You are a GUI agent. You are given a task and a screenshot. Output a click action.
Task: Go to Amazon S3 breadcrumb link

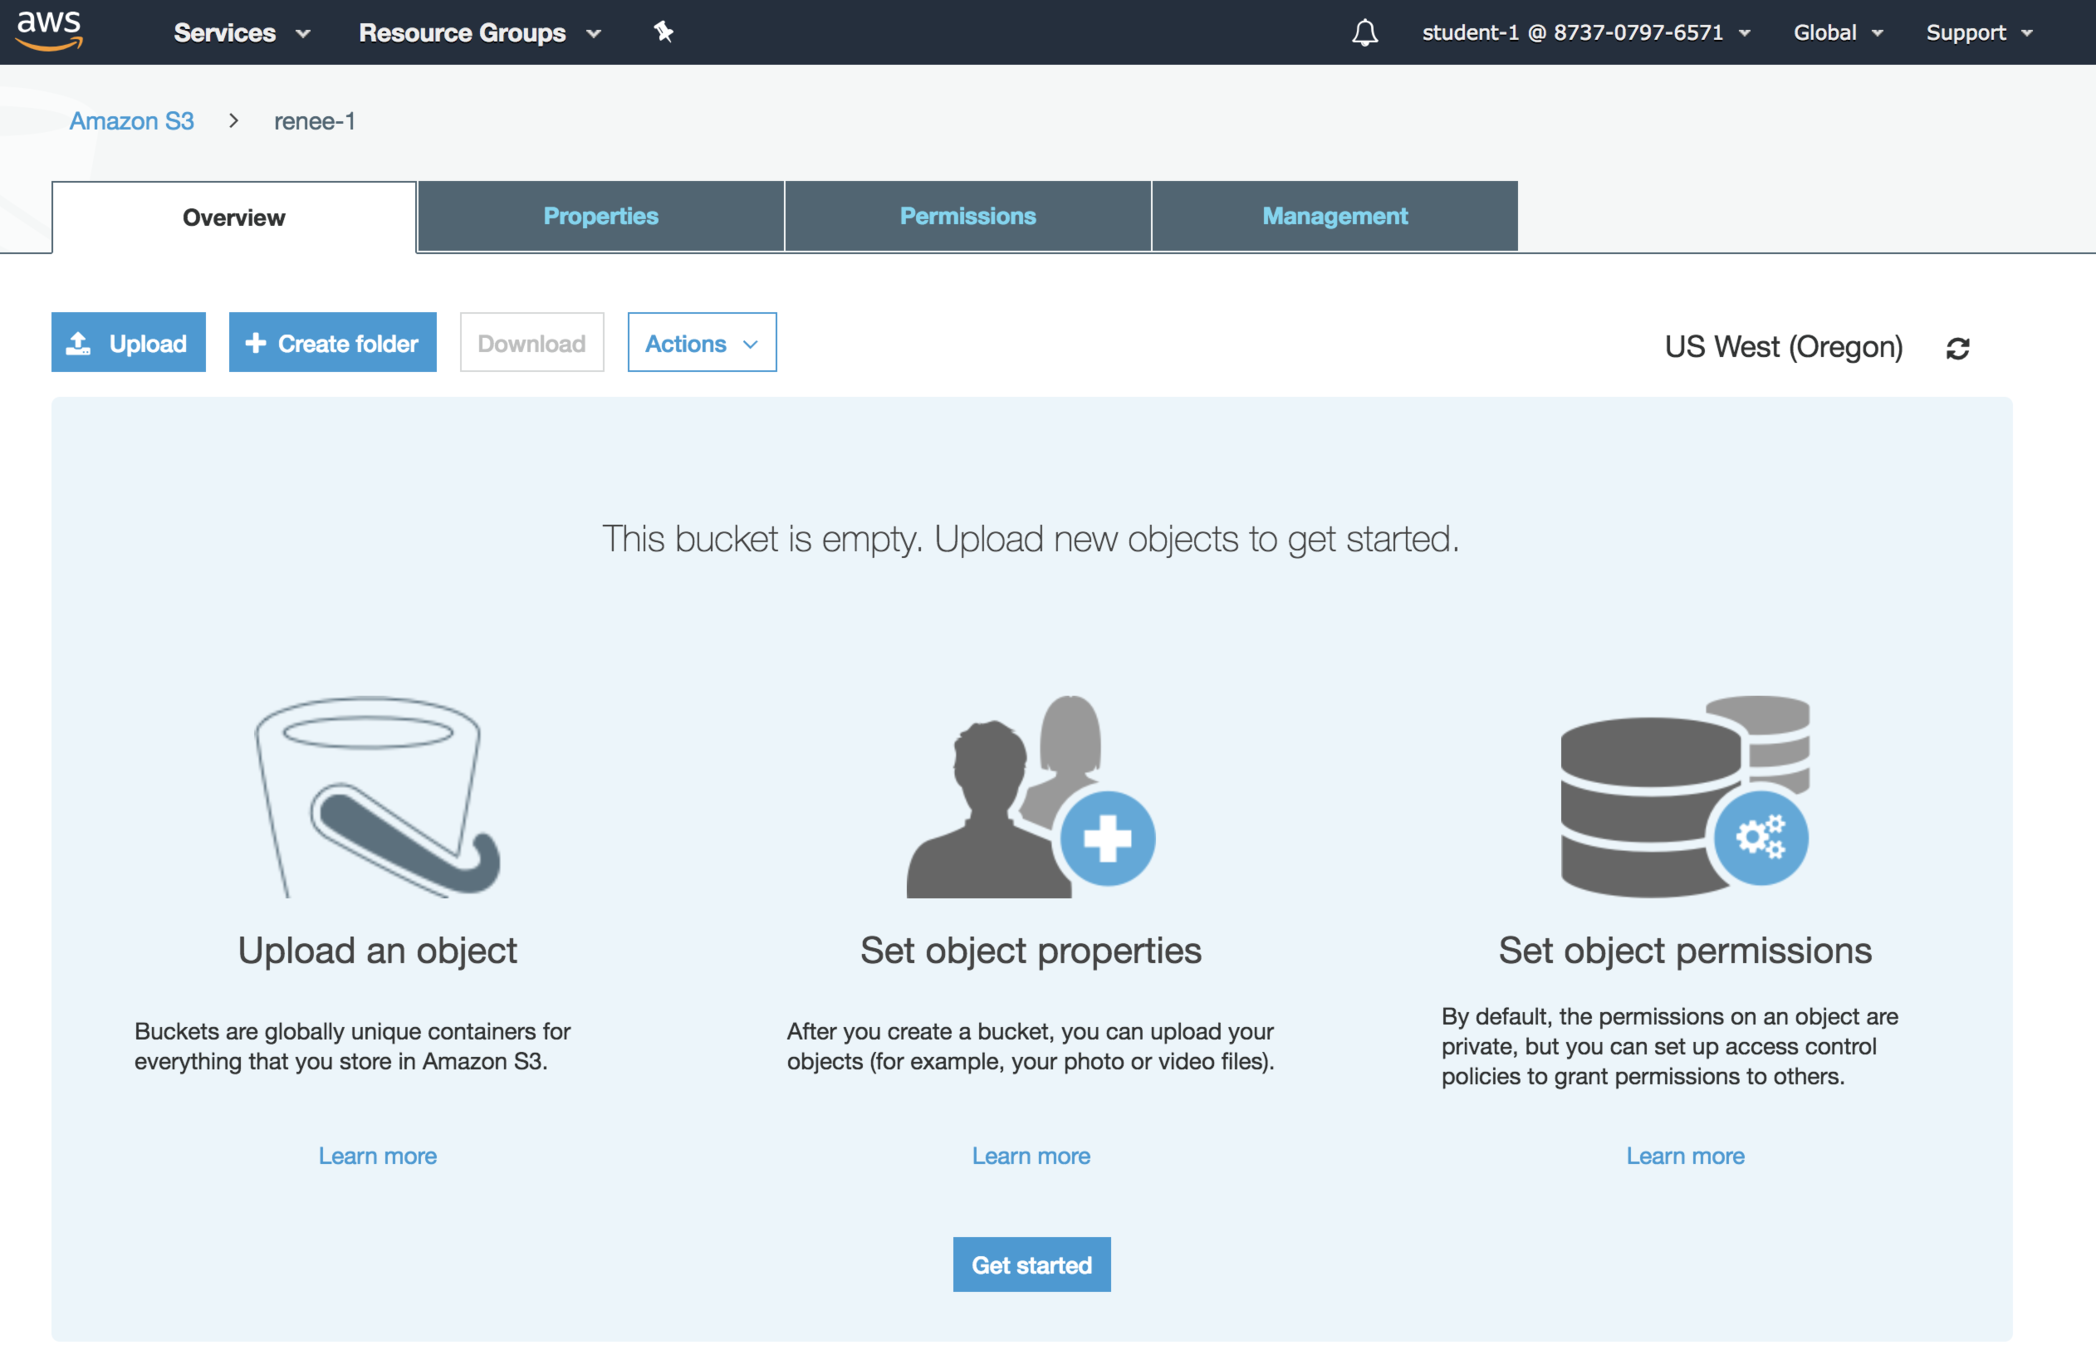131,121
